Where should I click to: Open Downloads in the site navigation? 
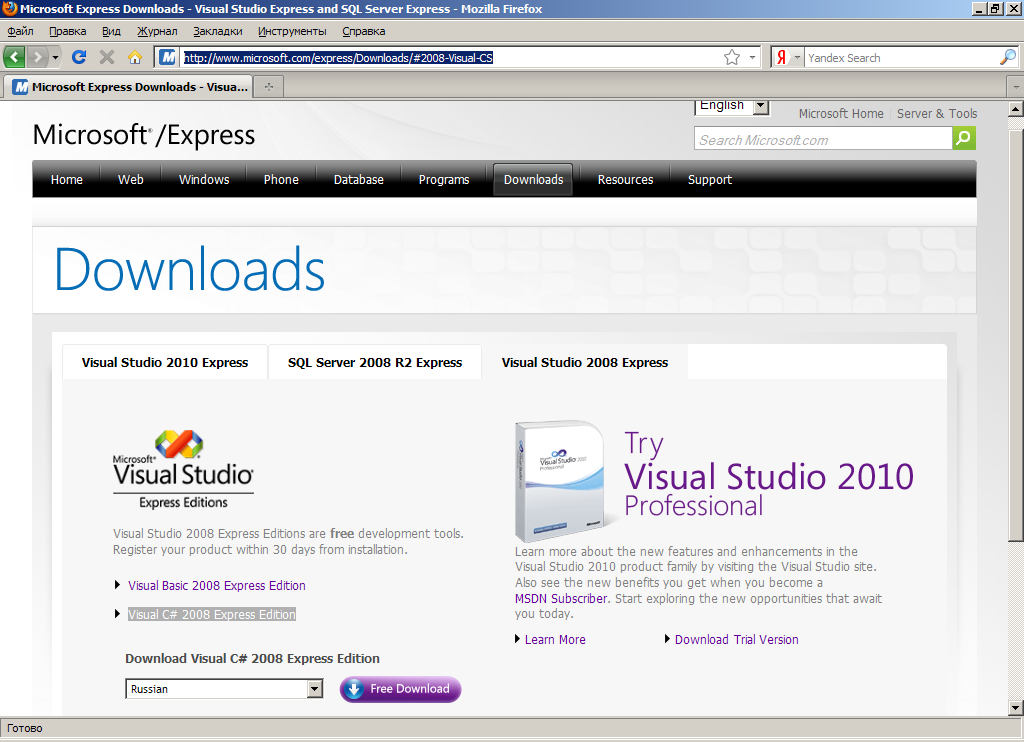coord(533,180)
